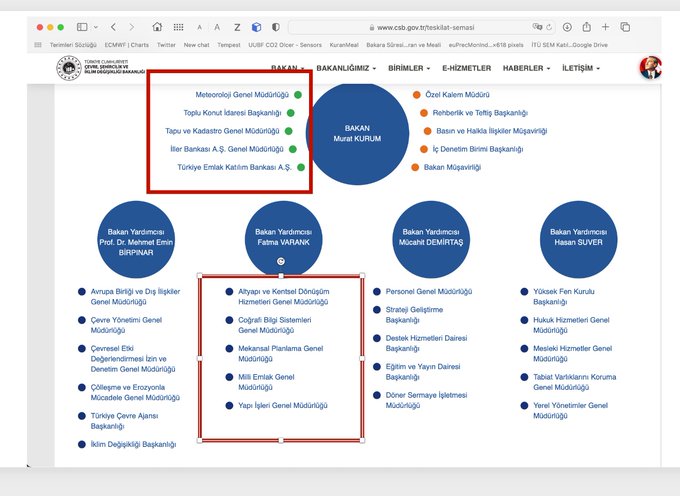Open Türkiye Çevre Ajansı Başkanlığı link

coord(124,421)
